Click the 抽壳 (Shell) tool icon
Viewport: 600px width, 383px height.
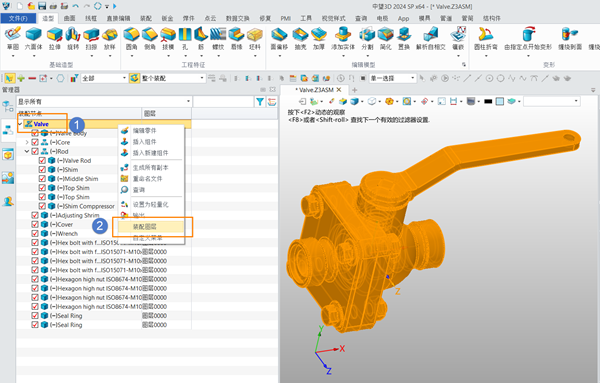coord(300,34)
